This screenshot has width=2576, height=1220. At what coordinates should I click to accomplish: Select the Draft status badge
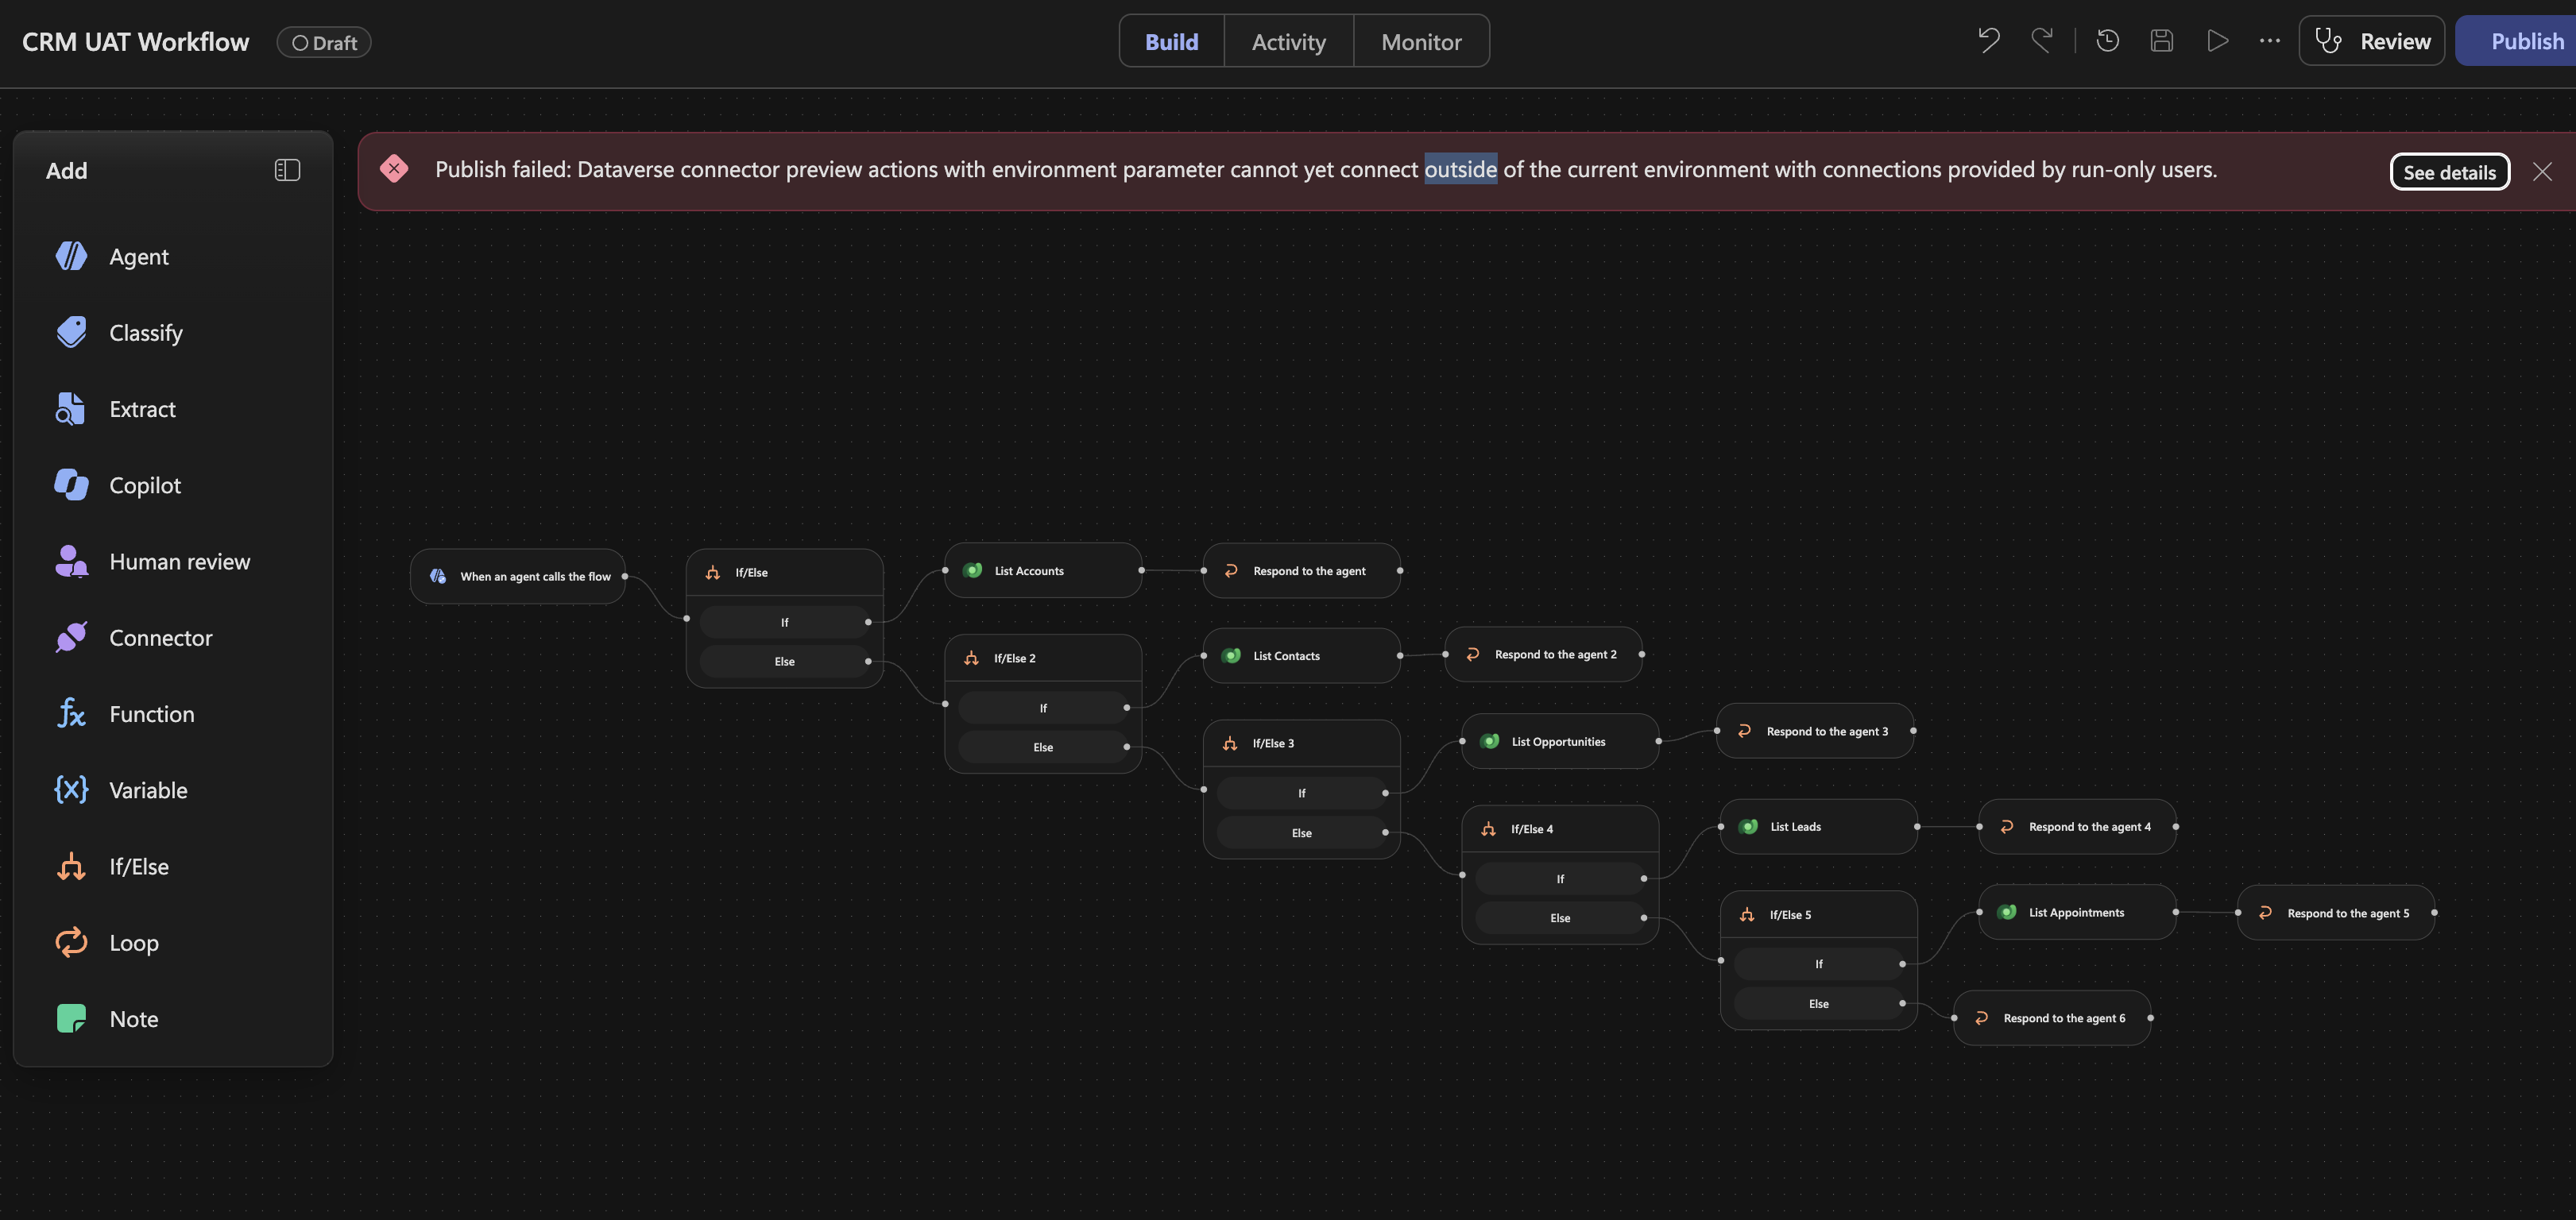click(324, 43)
